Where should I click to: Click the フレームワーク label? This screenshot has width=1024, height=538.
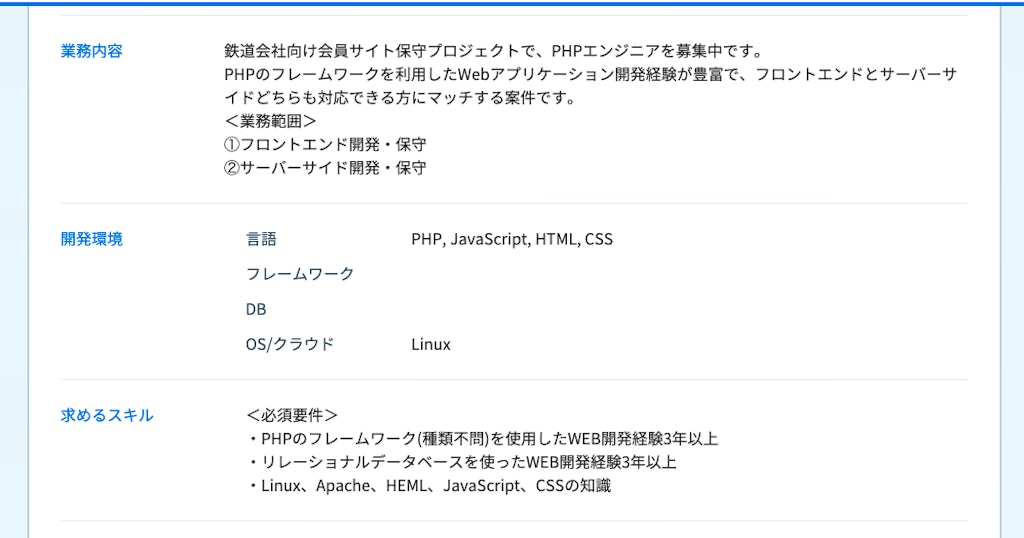pos(300,274)
